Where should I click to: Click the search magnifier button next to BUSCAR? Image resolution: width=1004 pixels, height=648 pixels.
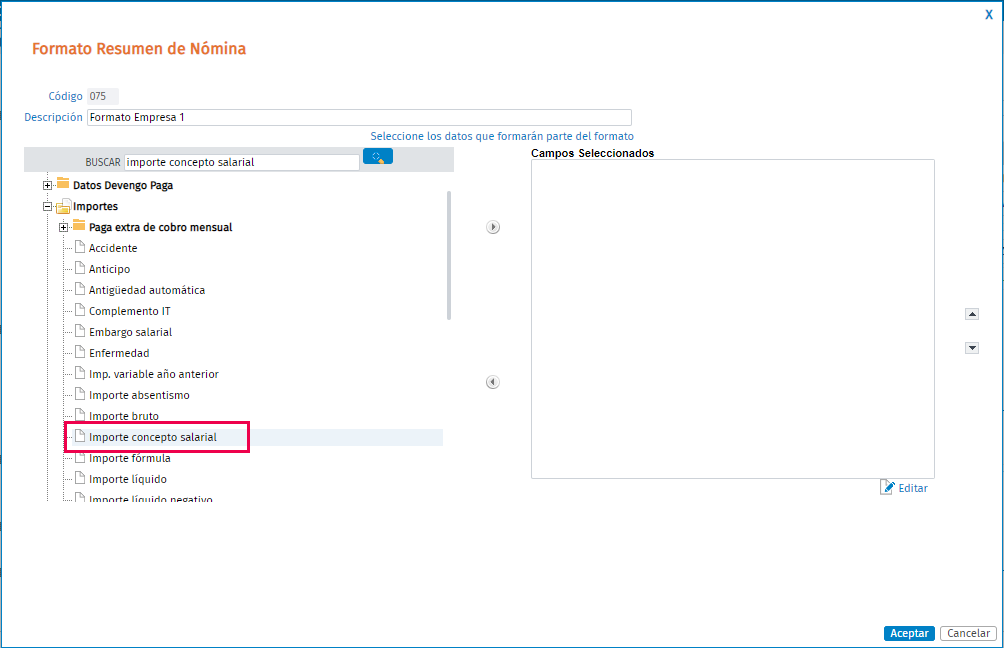(x=378, y=156)
